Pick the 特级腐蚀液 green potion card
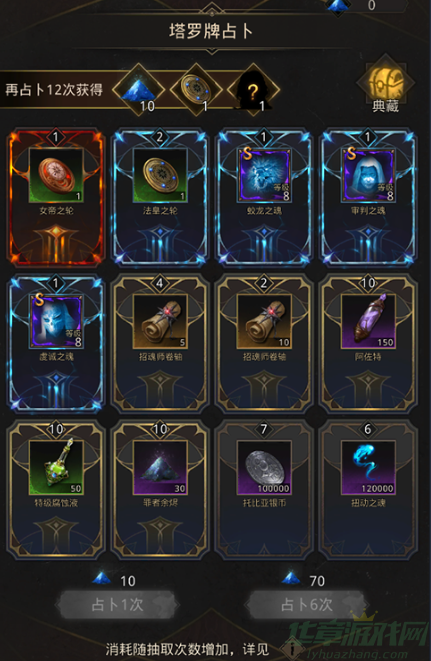 (56, 489)
